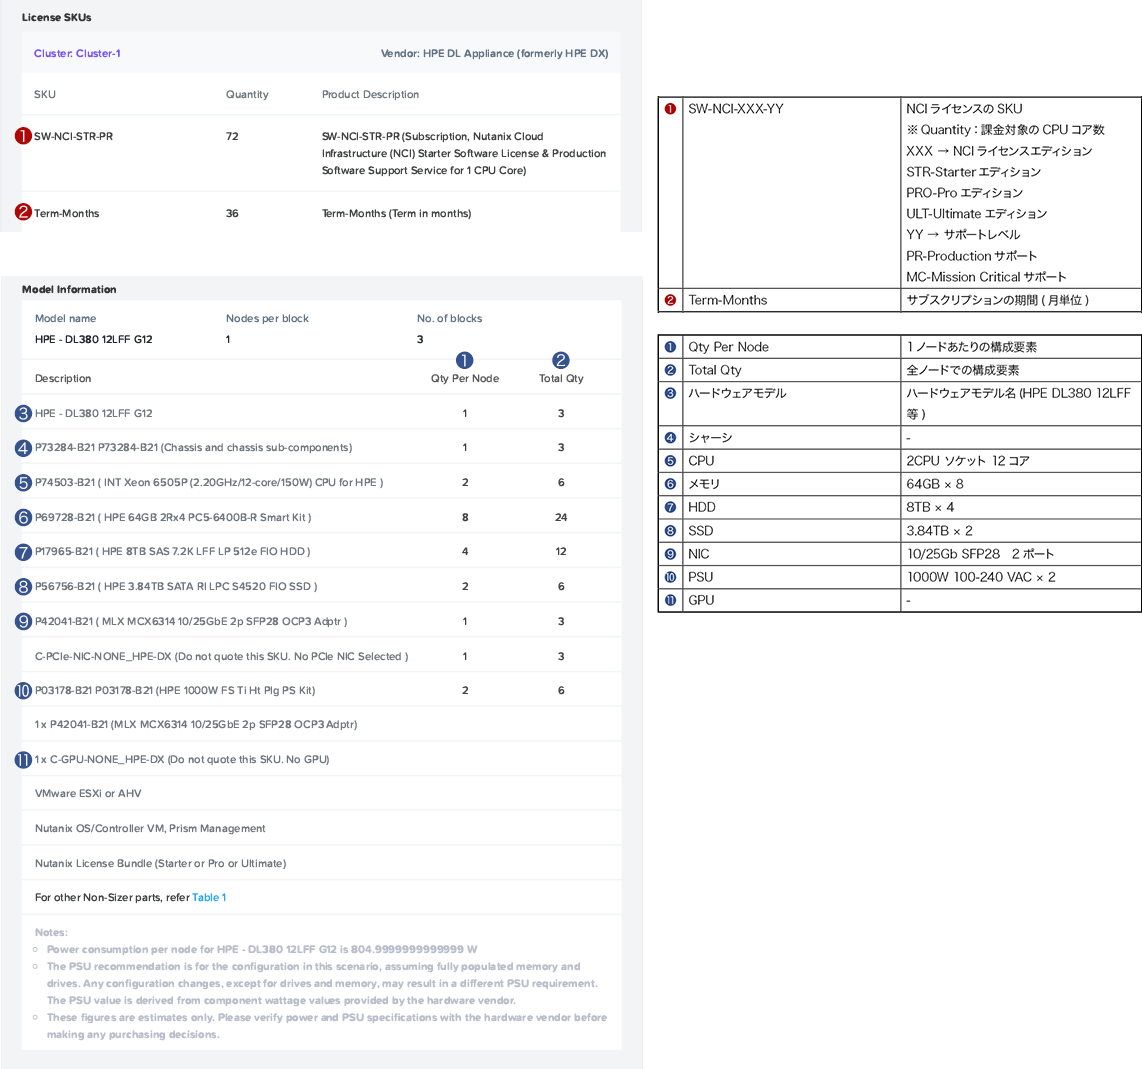Click the SW-NCI-XXX-YY cell in legend table
The height and width of the screenshot is (1069, 1142).
pos(736,109)
